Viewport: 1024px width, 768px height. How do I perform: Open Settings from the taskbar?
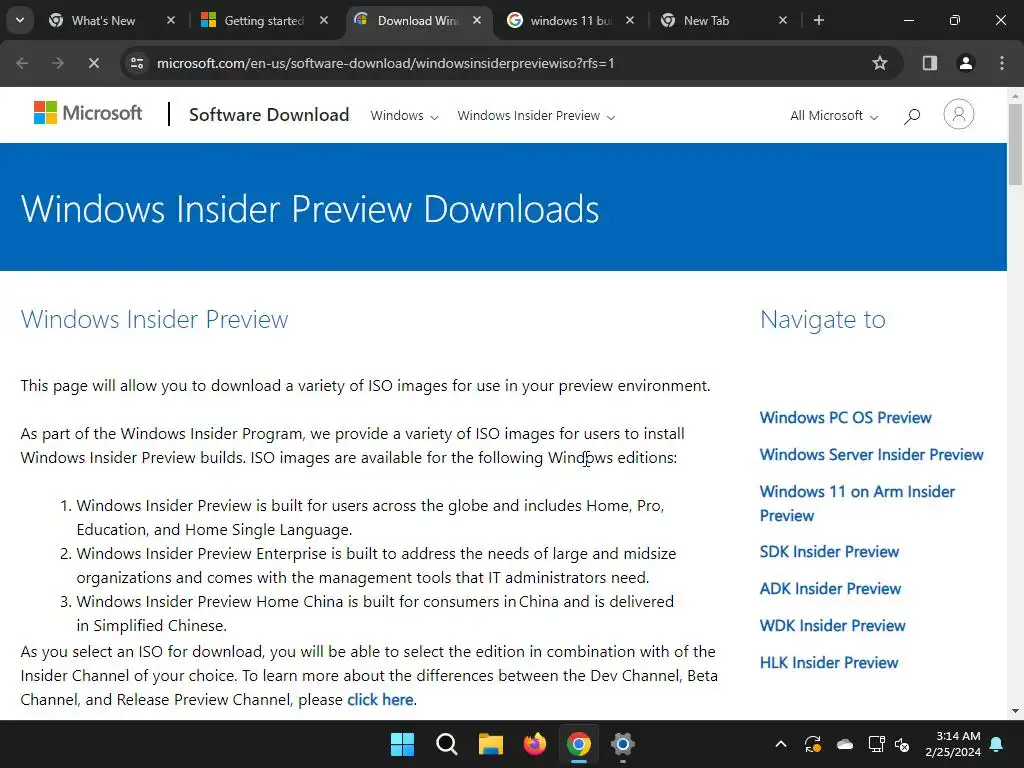click(623, 744)
